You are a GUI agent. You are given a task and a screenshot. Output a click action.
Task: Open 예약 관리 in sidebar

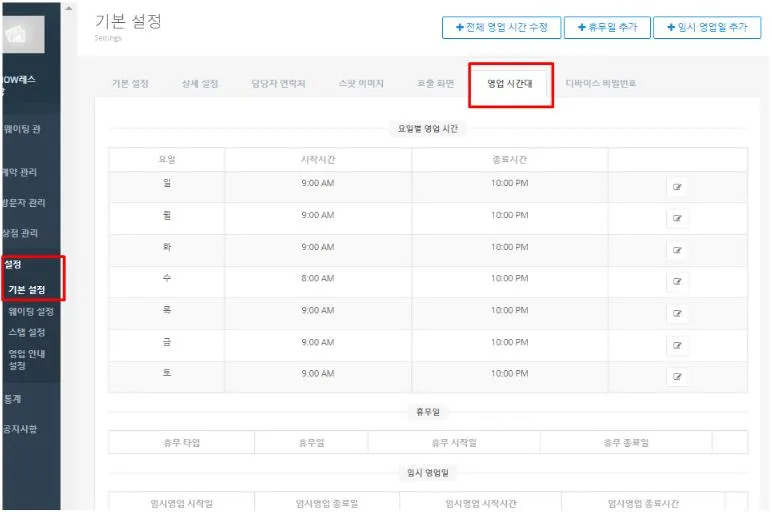pyautogui.click(x=20, y=172)
